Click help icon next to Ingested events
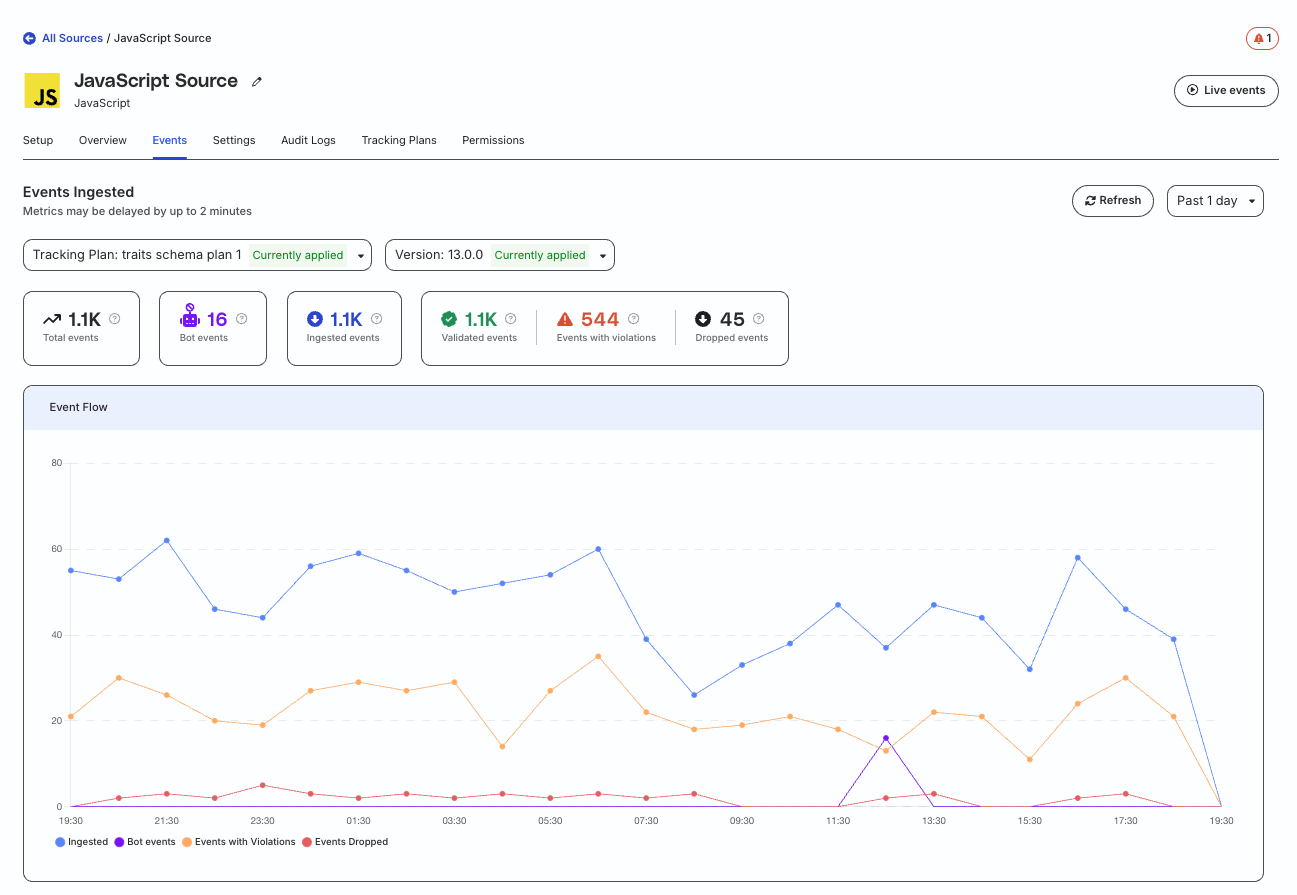The image size is (1297, 895). [x=376, y=319]
